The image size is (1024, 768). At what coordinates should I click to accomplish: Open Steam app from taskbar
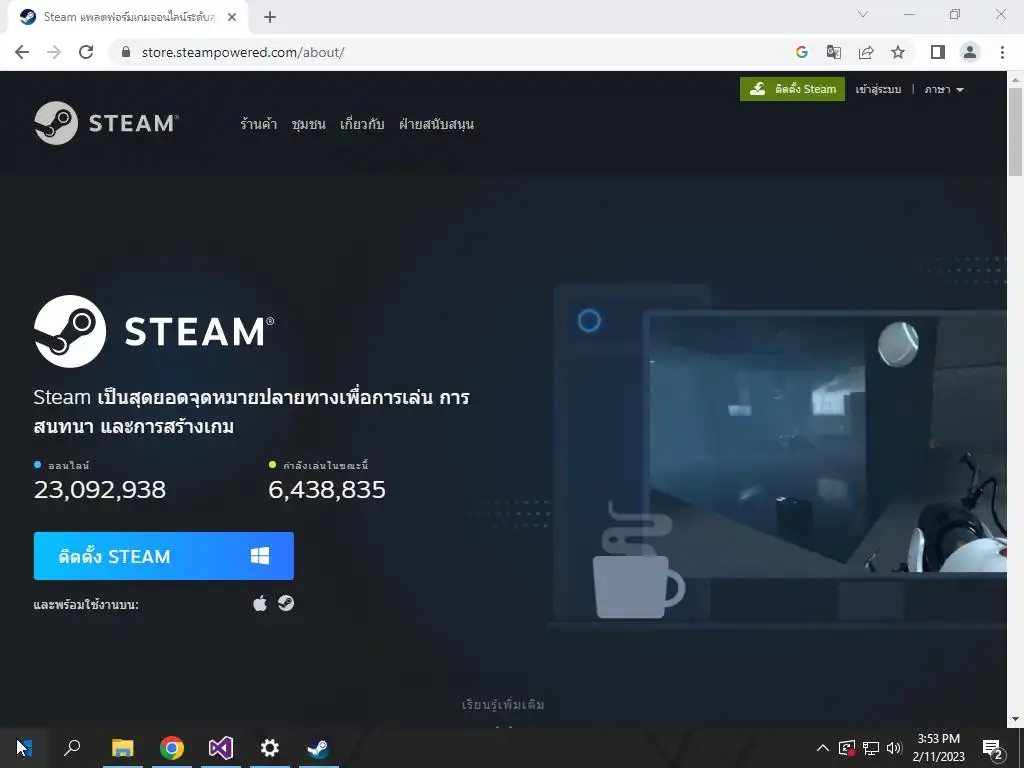[x=319, y=748]
